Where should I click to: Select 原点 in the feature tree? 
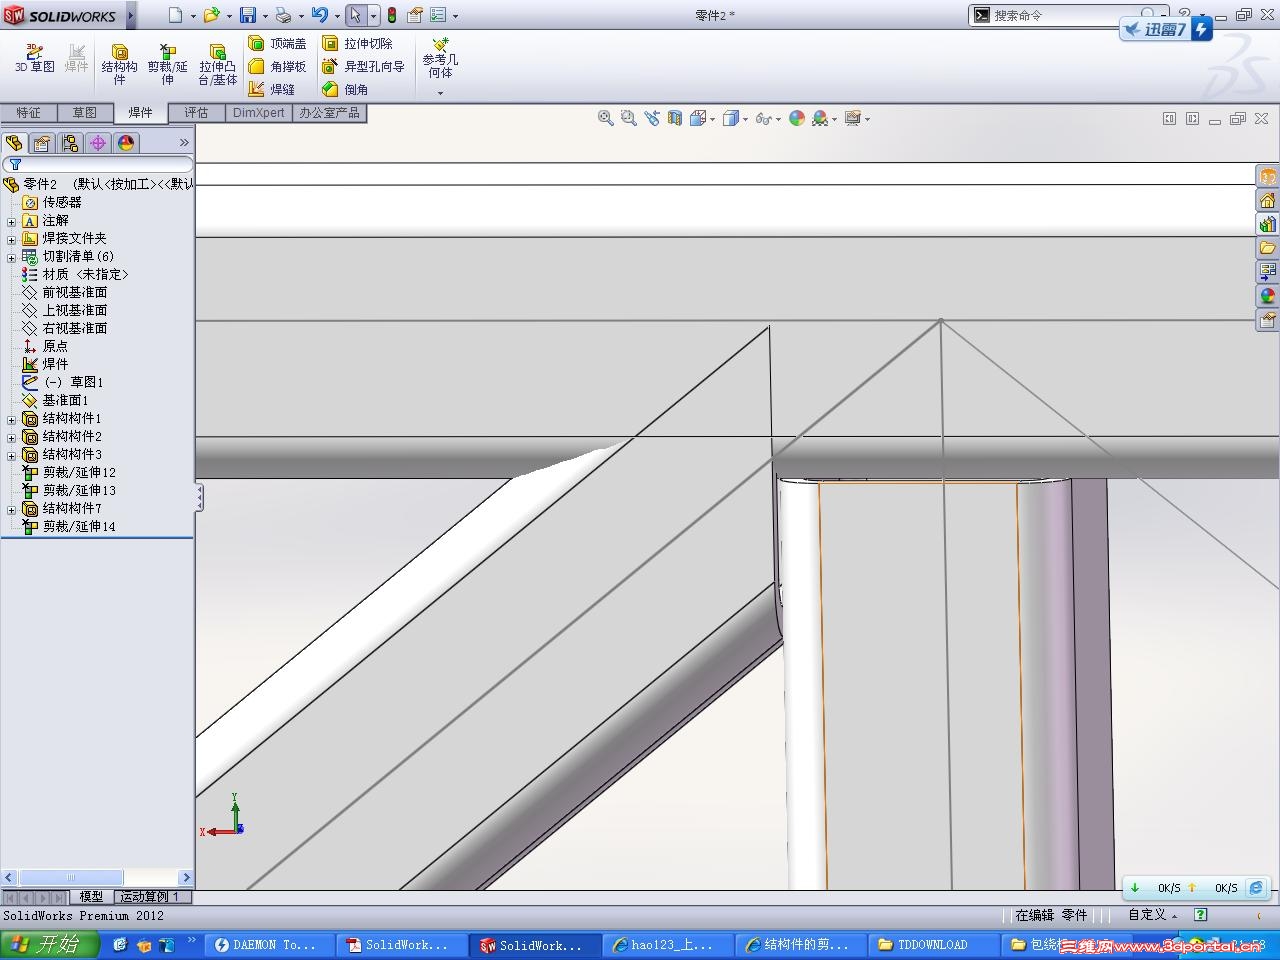(x=55, y=346)
